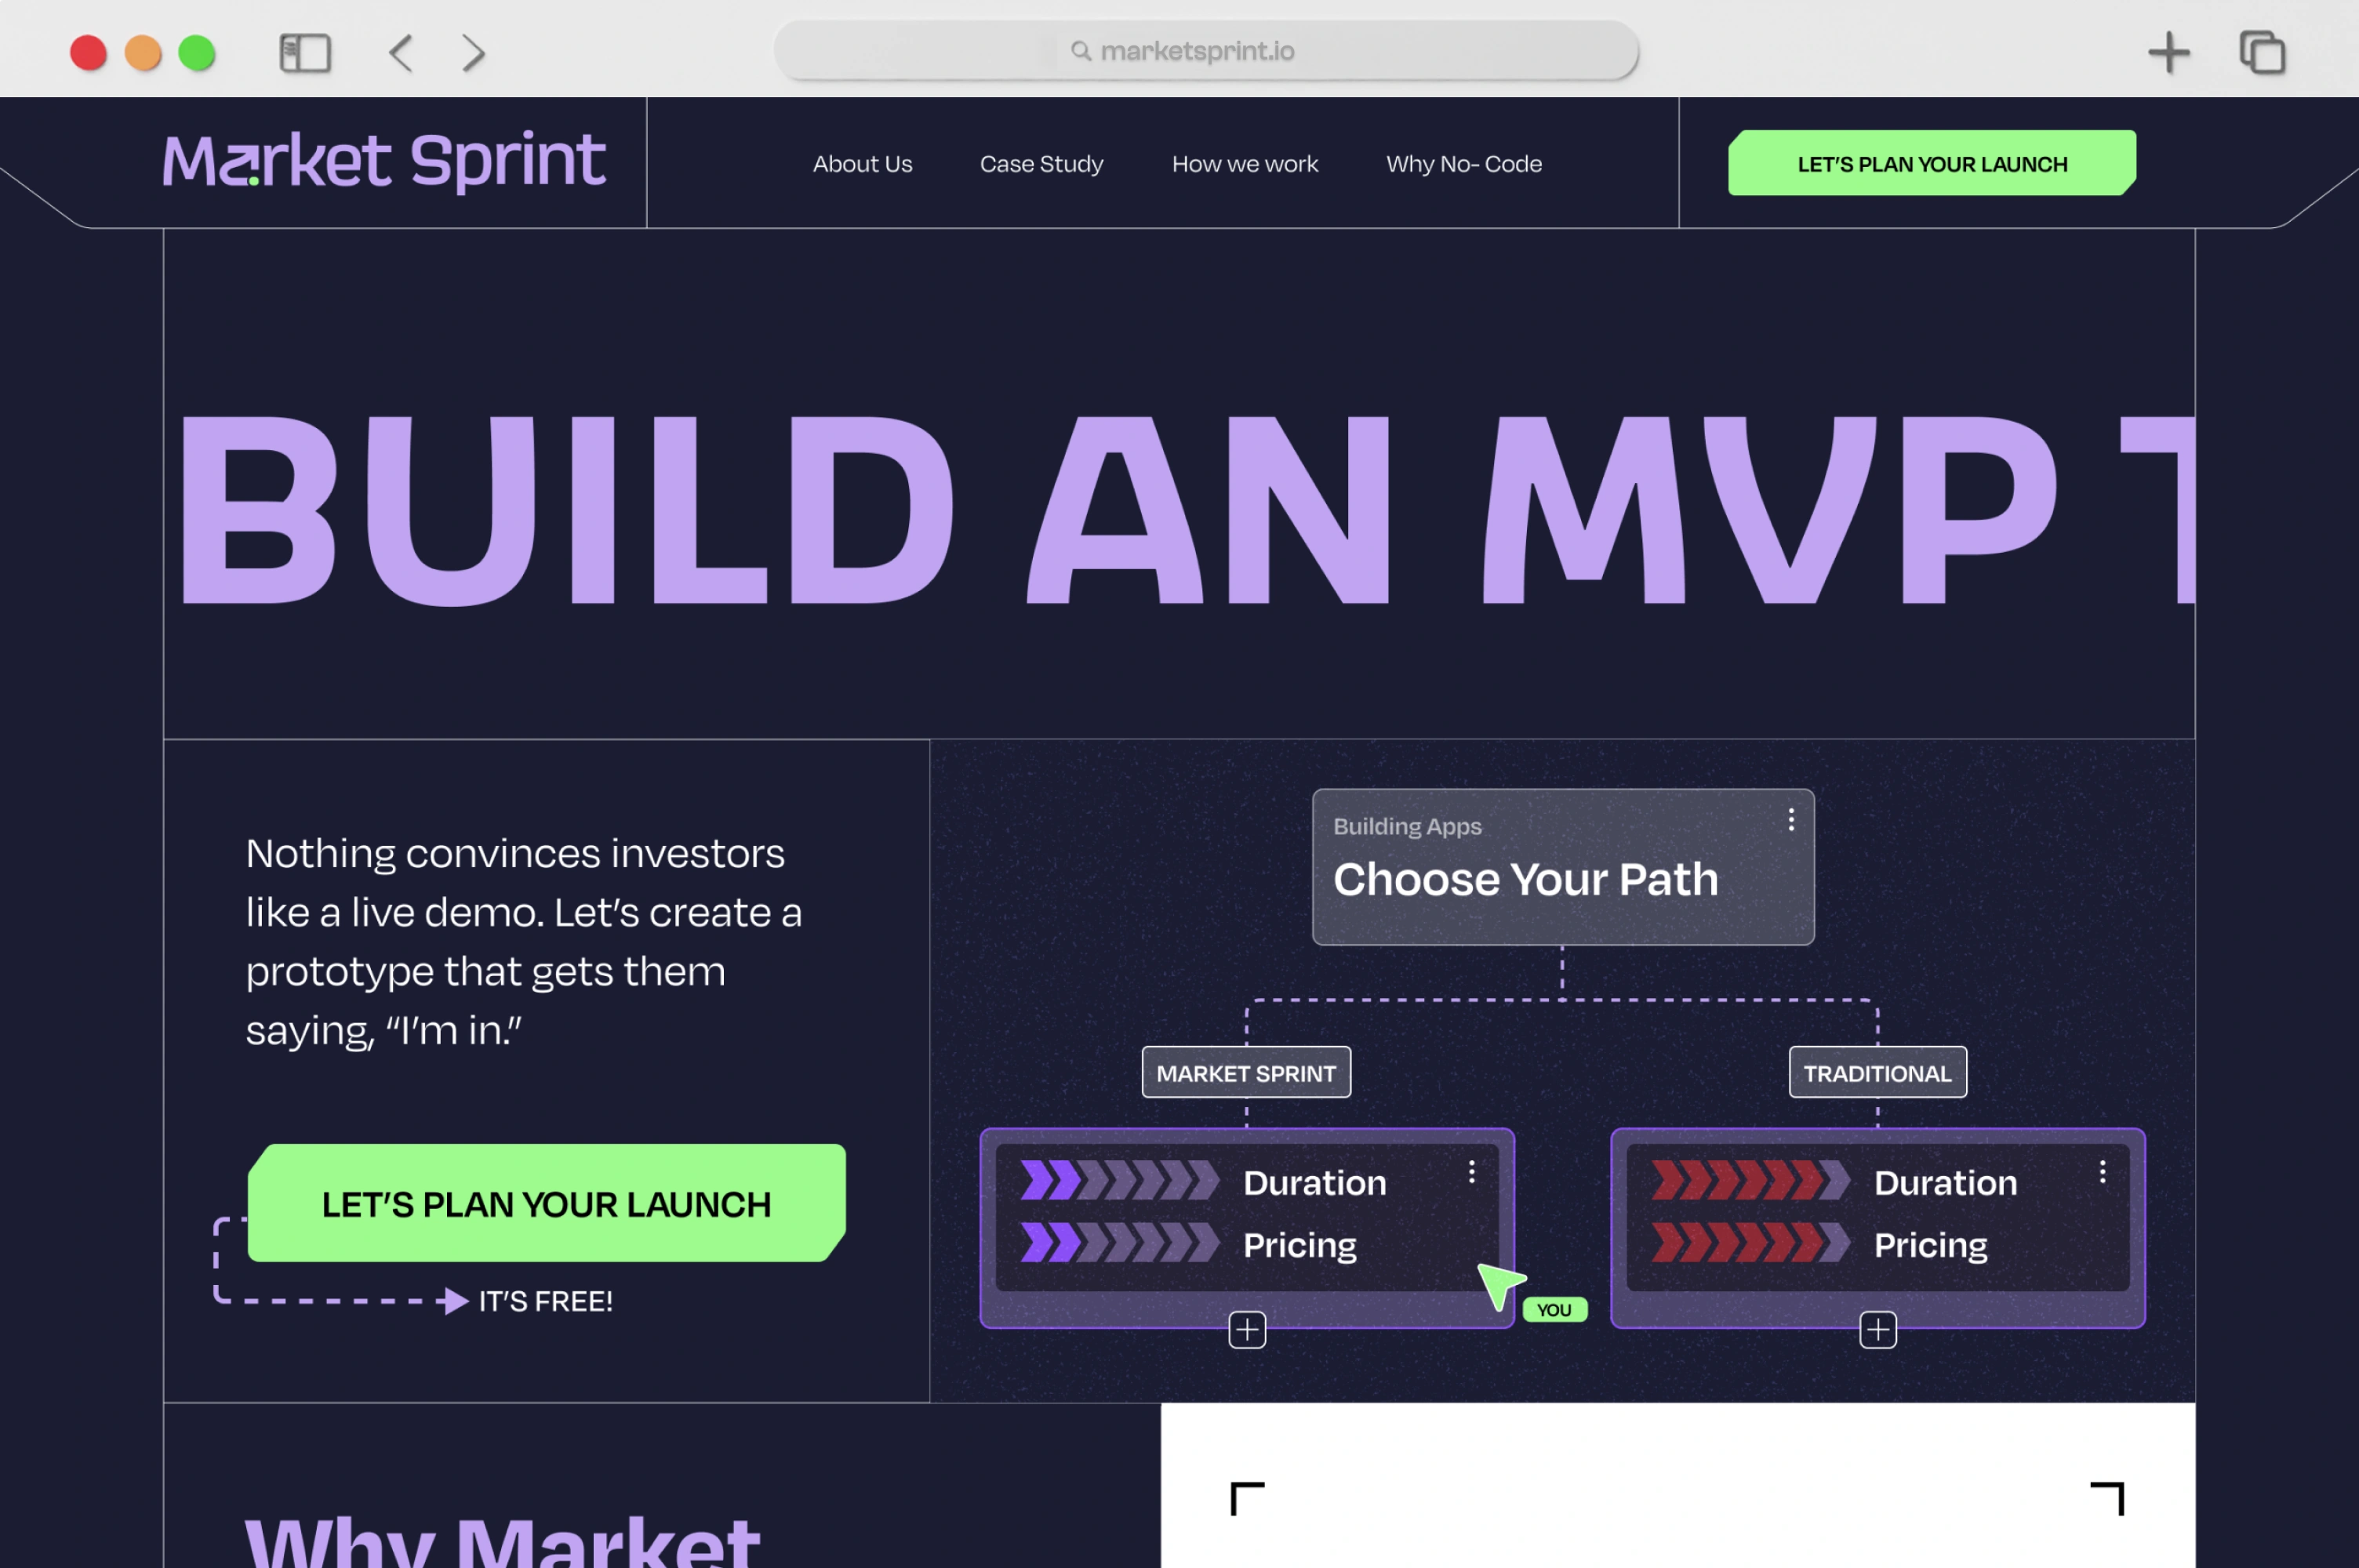Expand plus box under Traditional card
Viewport: 2359px width, 1568px height.
click(1877, 1330)
